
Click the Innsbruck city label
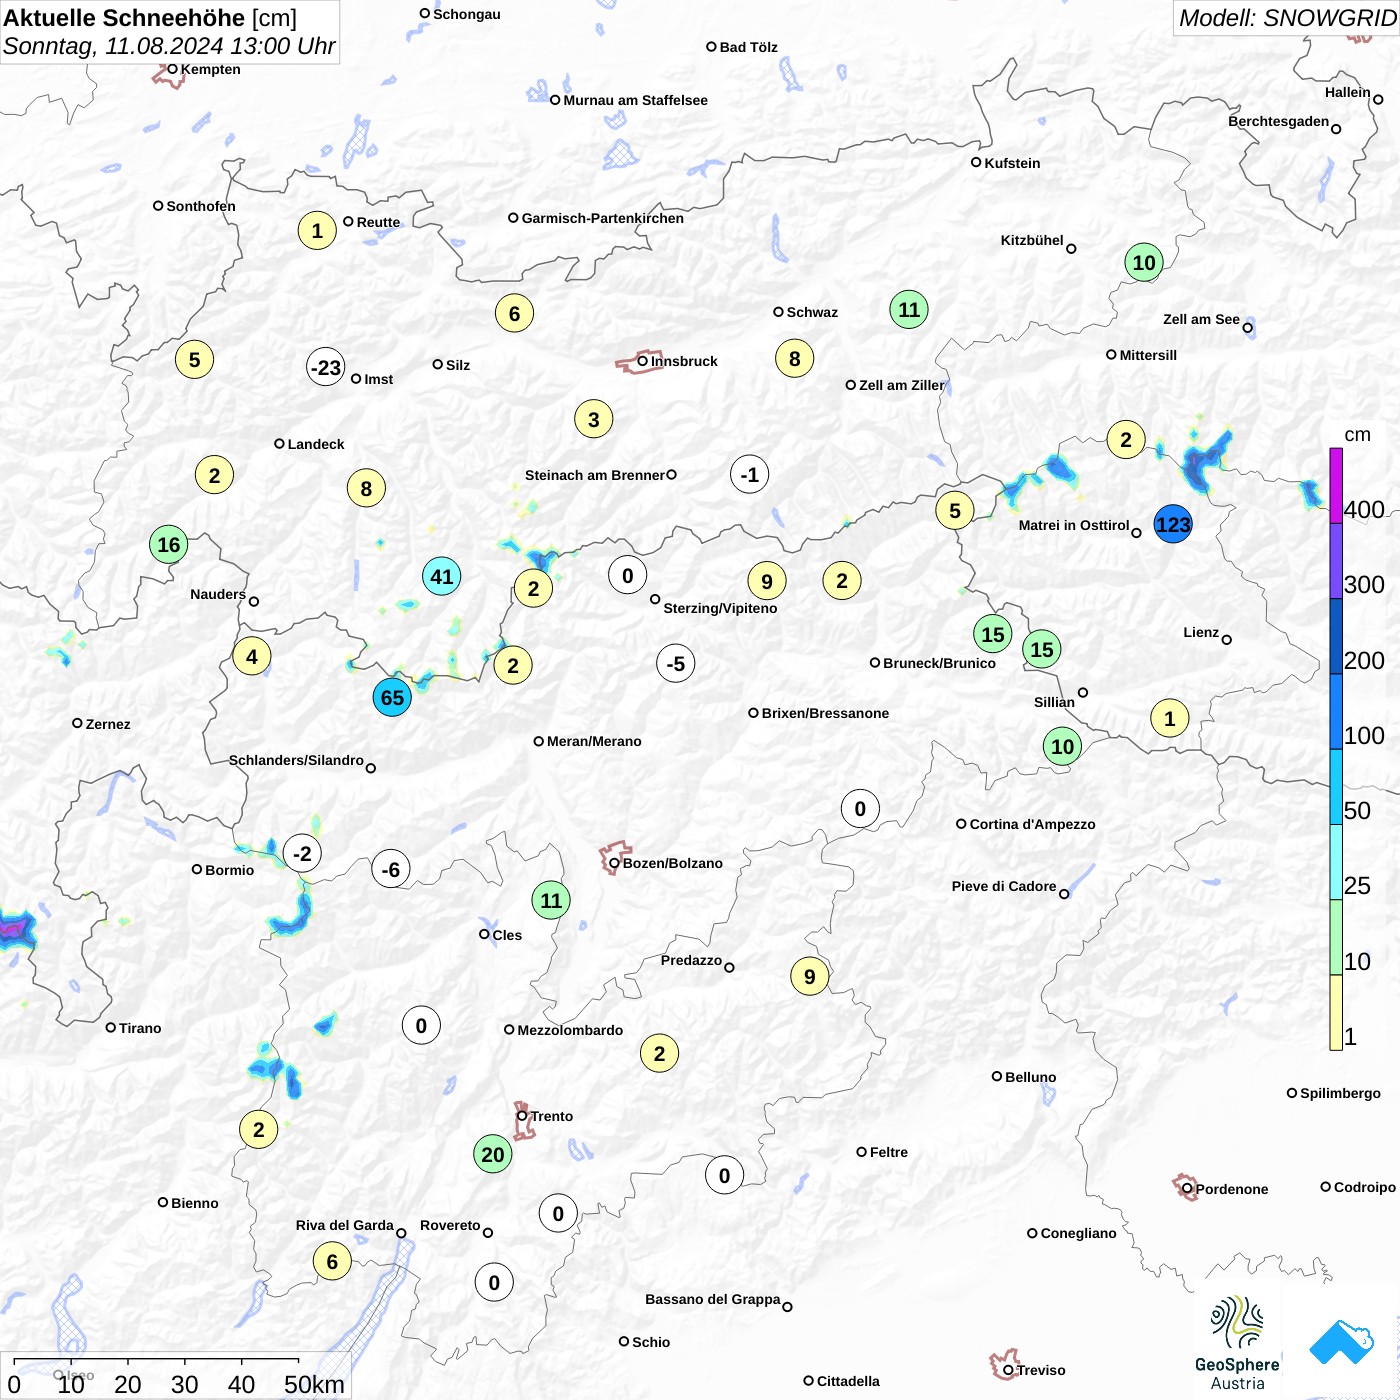684,361
